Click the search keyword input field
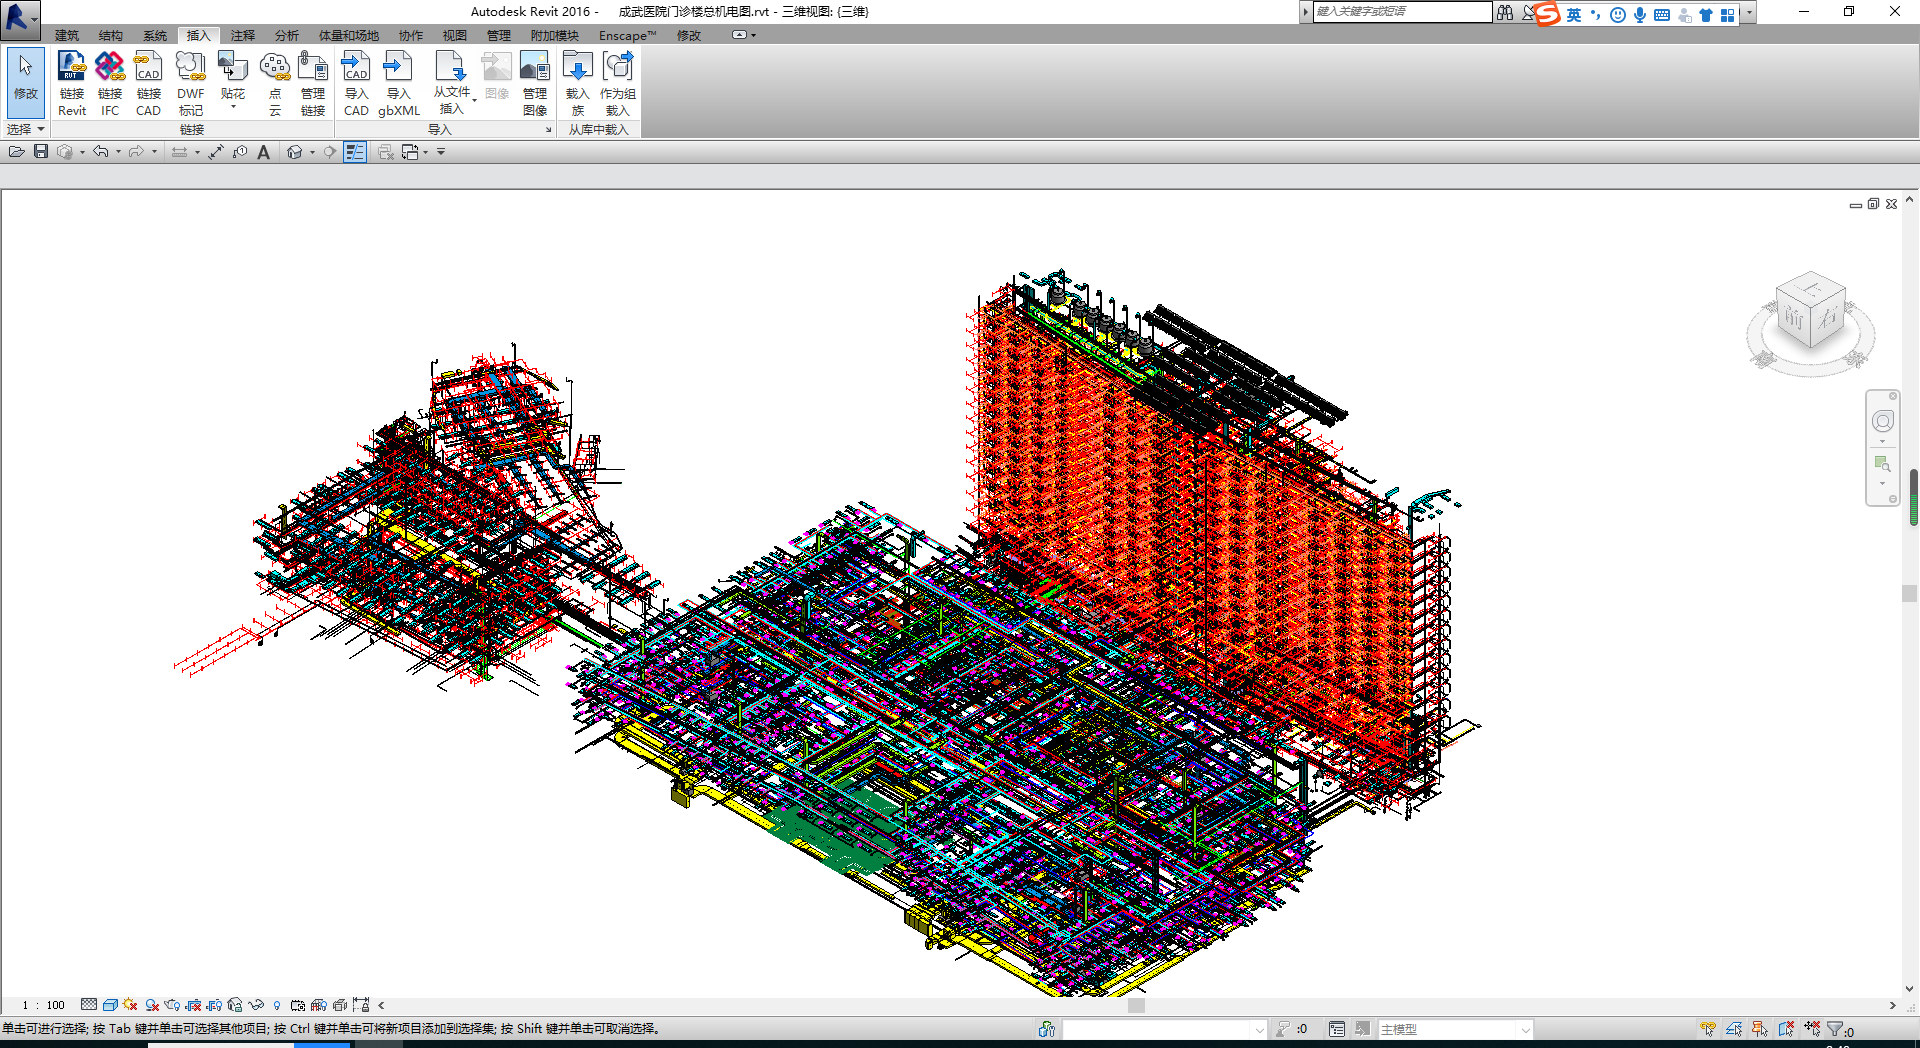This screenshot has height=1048, width=1920. (x=1402, y=12)
